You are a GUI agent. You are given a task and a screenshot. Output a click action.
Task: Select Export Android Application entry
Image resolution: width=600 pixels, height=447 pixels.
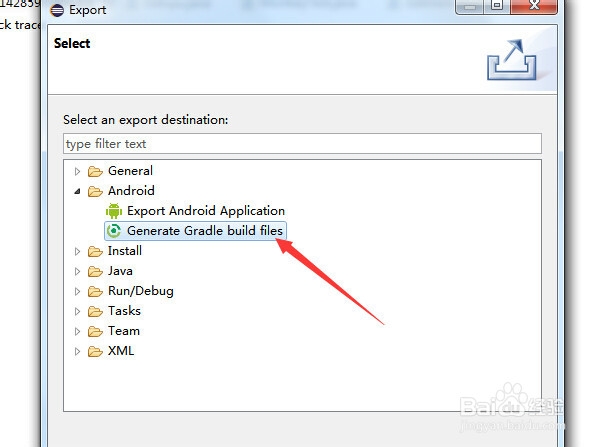coord(206,211)
